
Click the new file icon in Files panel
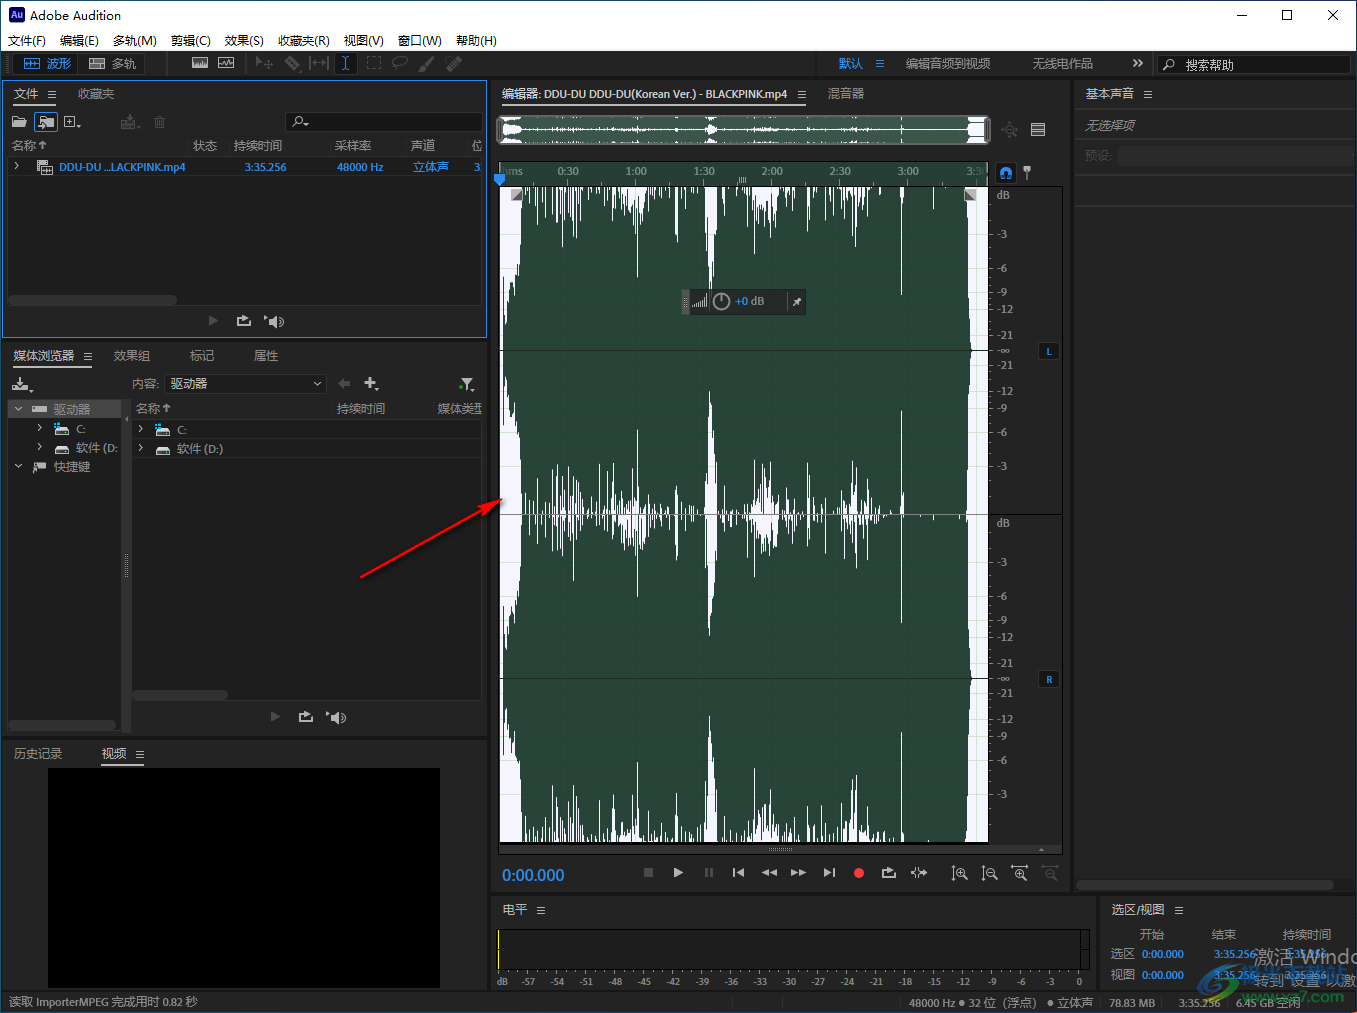72,122
